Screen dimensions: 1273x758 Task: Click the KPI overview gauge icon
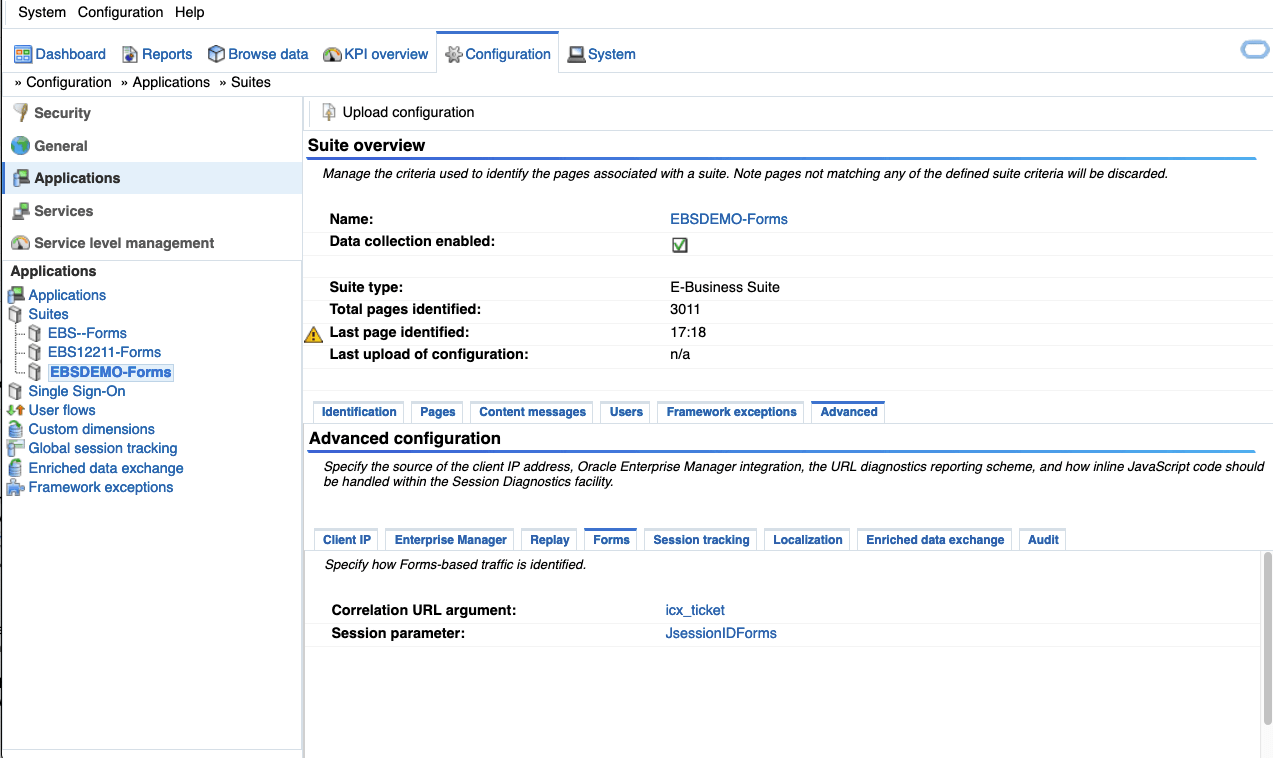click(x=332, y=54)
